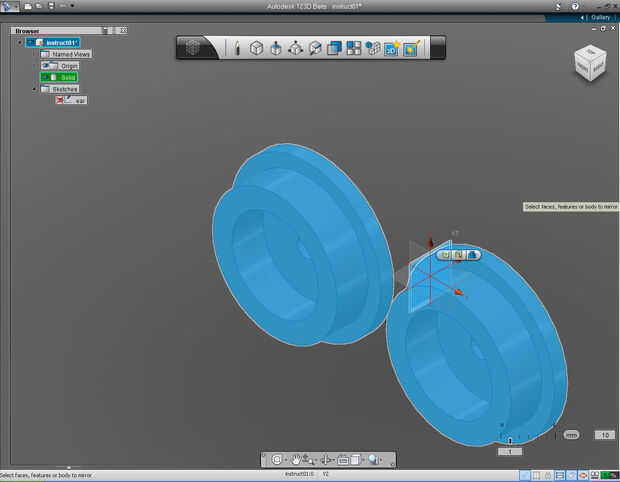620x482 pixels.
Task: Click second mirror option button
Action: [458, 255]
